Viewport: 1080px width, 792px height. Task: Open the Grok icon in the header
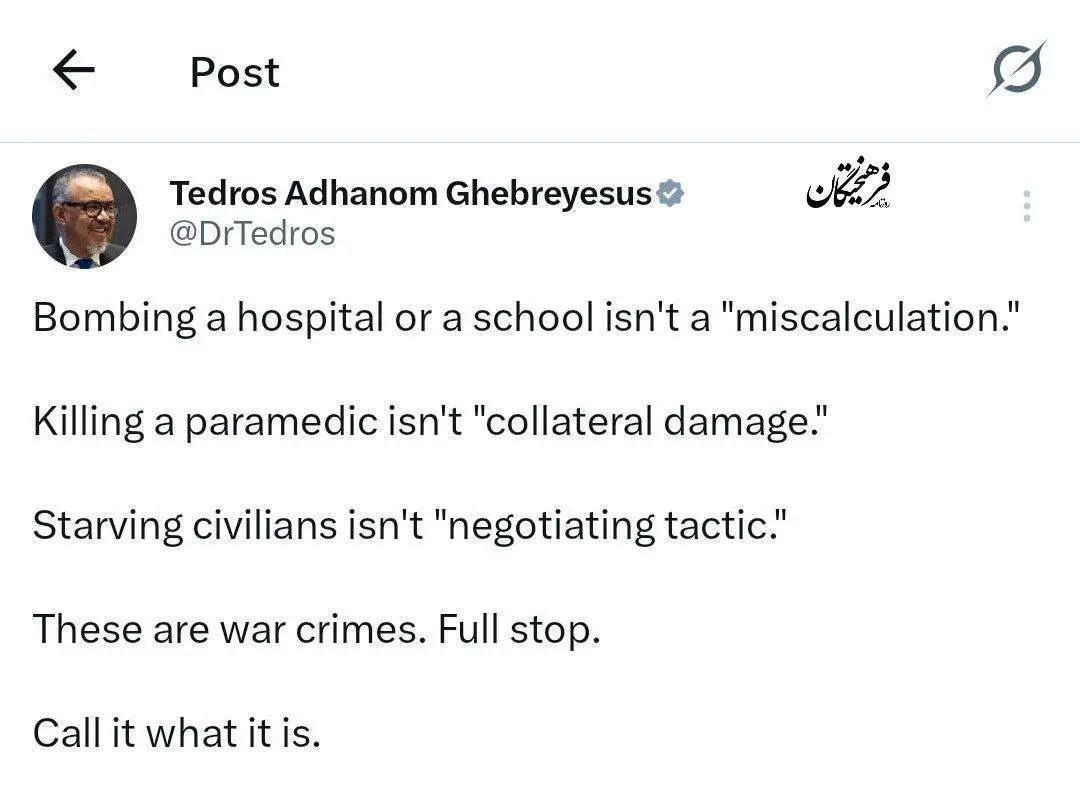click(1017, 70)
